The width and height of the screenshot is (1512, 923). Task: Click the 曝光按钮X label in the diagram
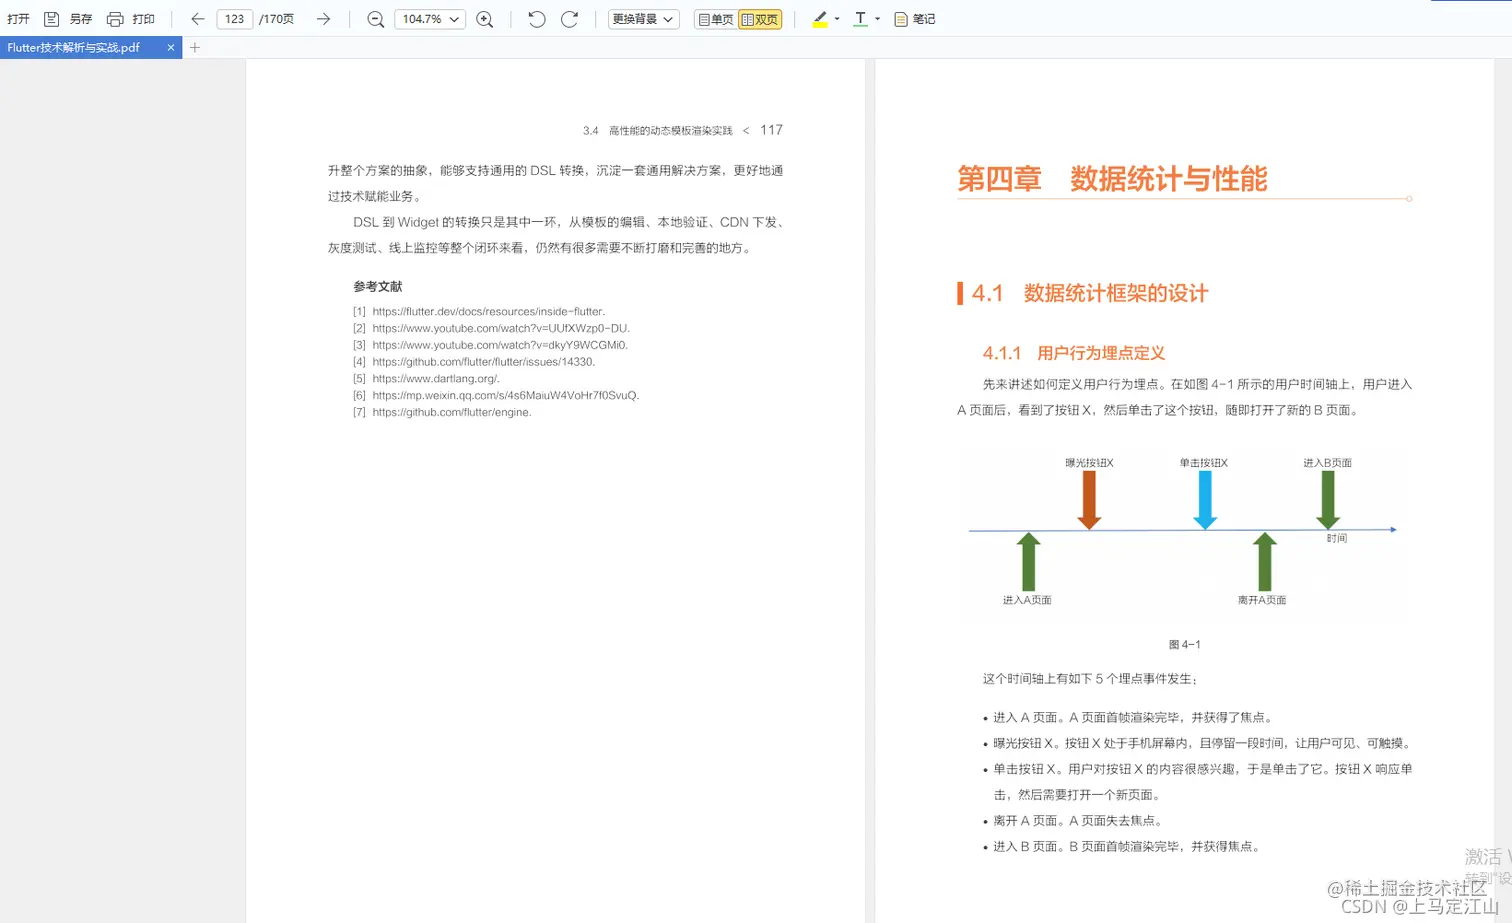tap(1089, 463)
